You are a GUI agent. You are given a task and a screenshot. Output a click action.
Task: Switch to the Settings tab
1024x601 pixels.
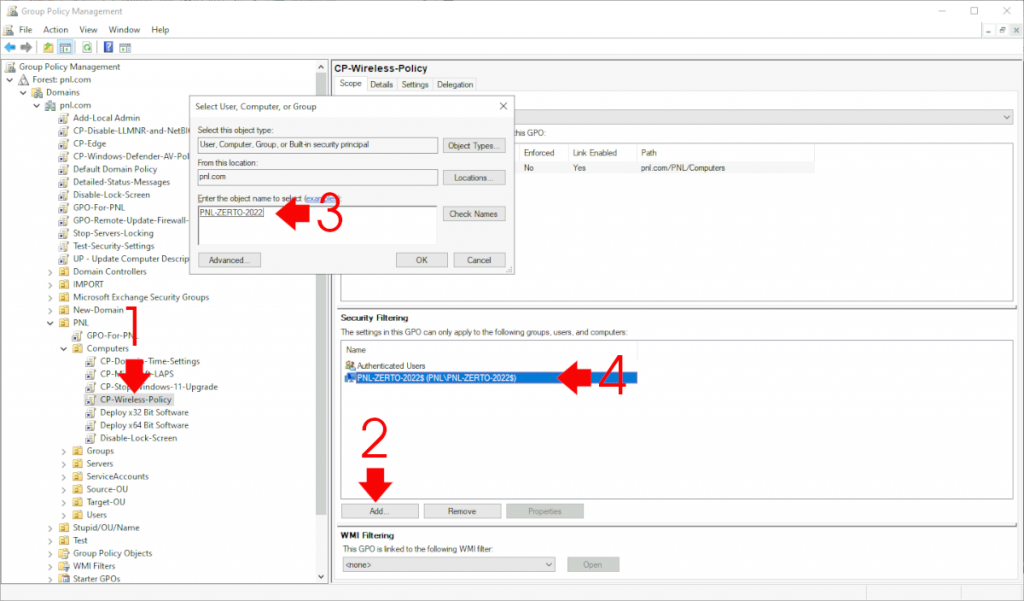(414, 84)
